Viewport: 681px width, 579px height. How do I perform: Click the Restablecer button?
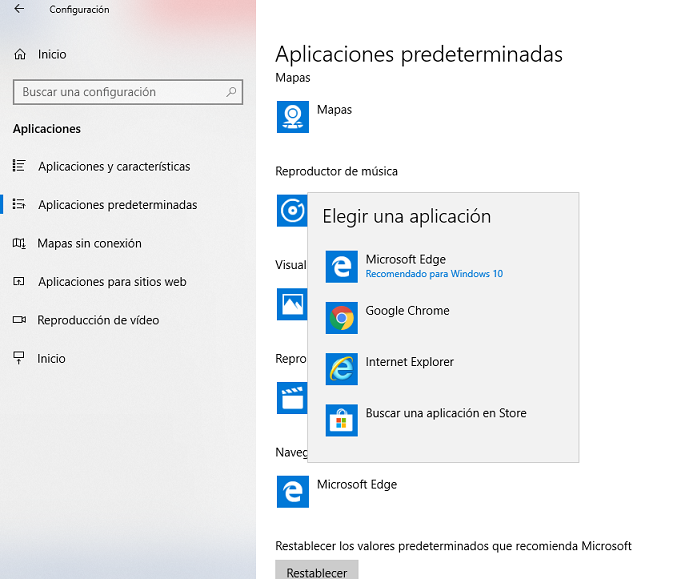(x=317, y=571)
